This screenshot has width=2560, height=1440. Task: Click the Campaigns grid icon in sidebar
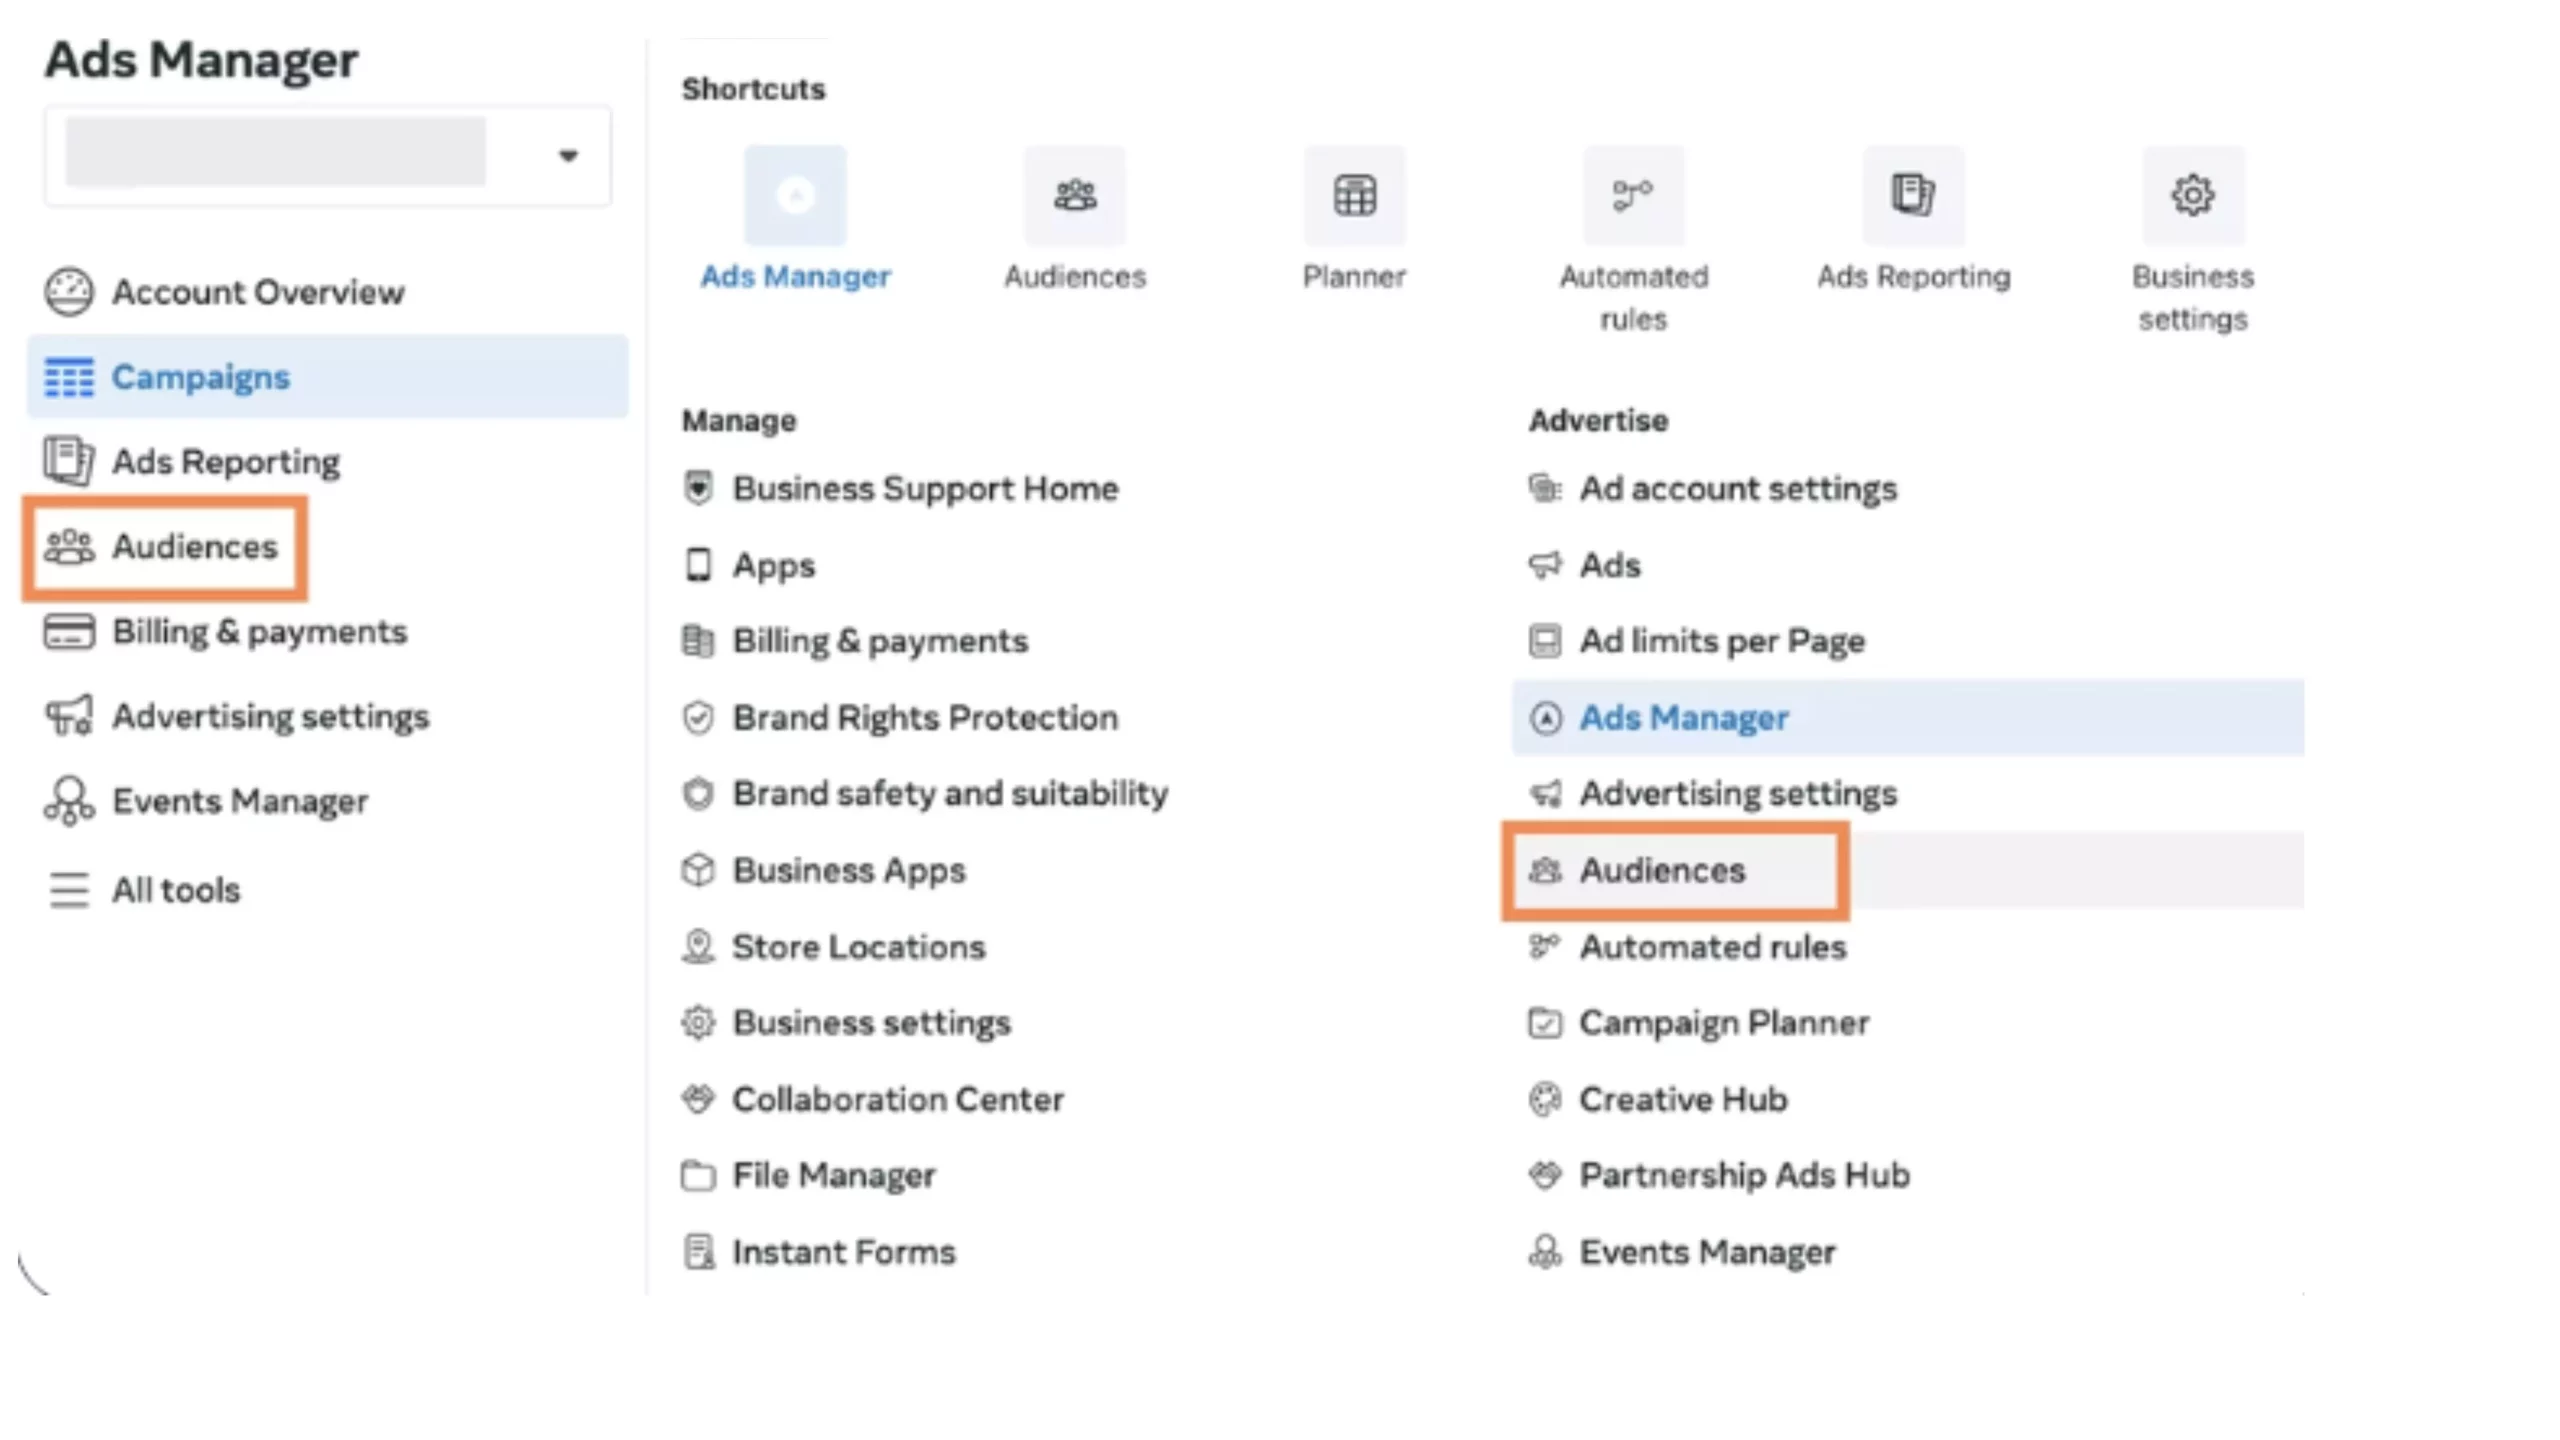[69, 377]
